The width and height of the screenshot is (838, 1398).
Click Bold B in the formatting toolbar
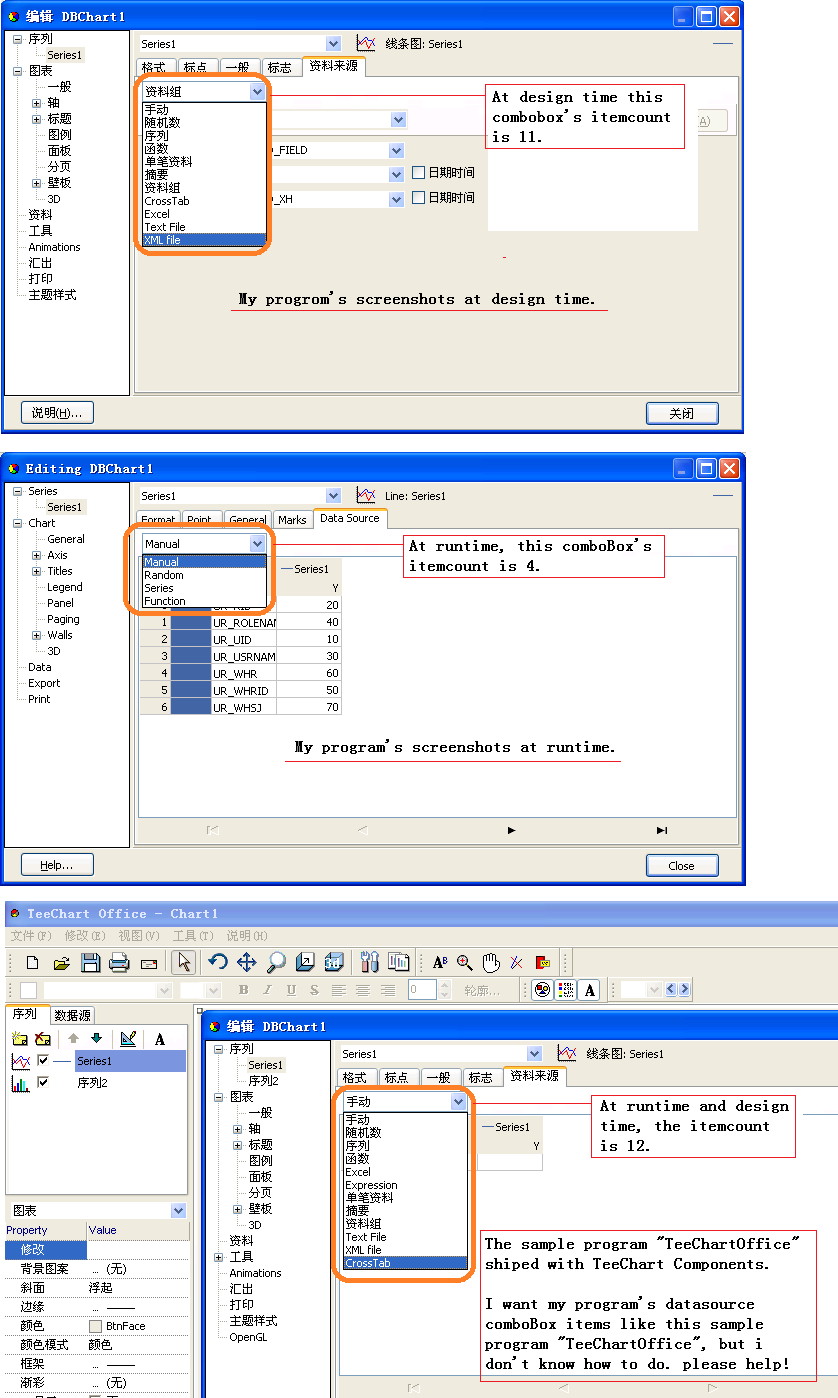click(243, 990)
